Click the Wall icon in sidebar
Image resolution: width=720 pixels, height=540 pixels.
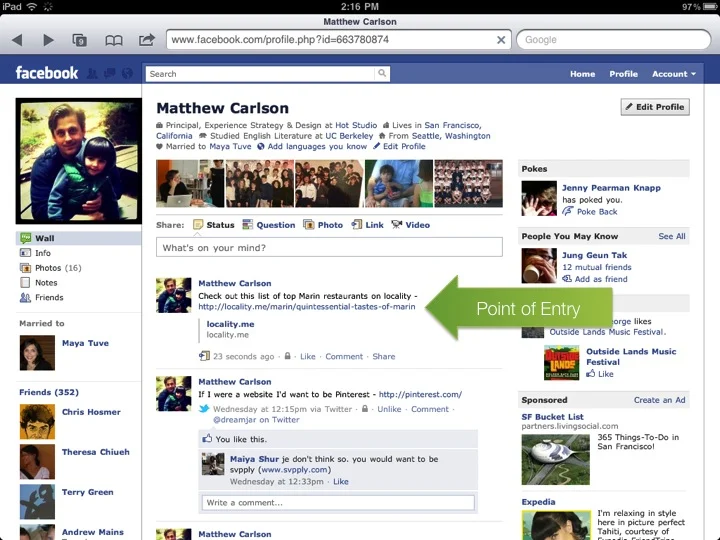coord(25,238)
